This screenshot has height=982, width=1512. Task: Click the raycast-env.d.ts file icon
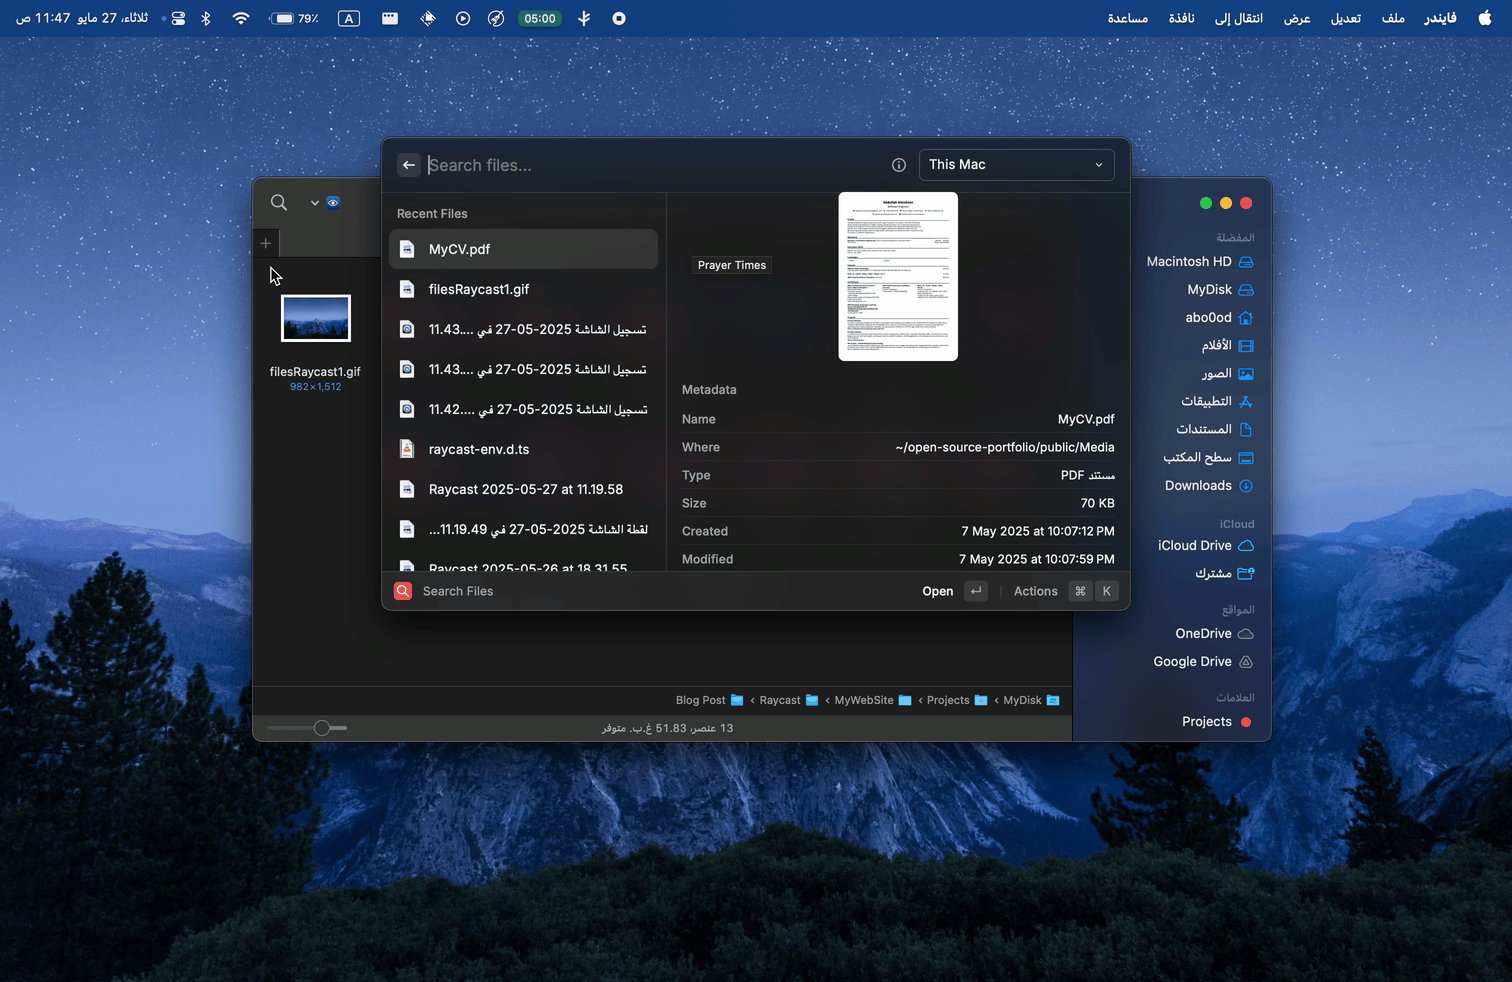pos(407,449)
